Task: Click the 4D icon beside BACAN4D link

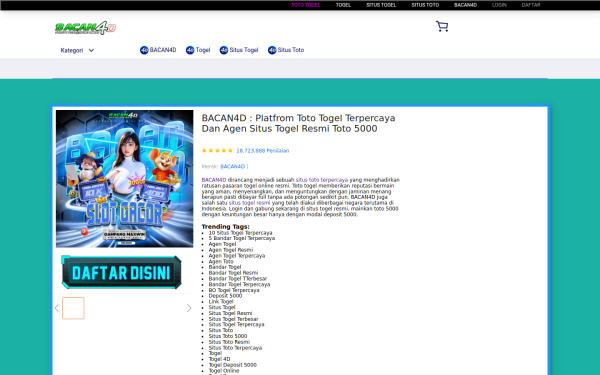Action: pos(144,50)
